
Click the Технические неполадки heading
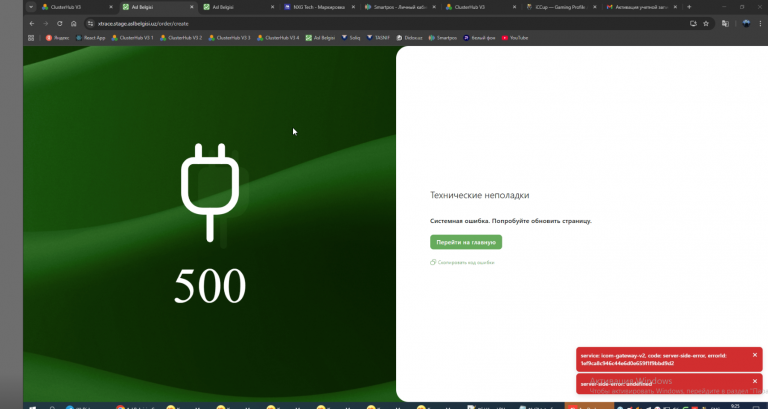480,195
